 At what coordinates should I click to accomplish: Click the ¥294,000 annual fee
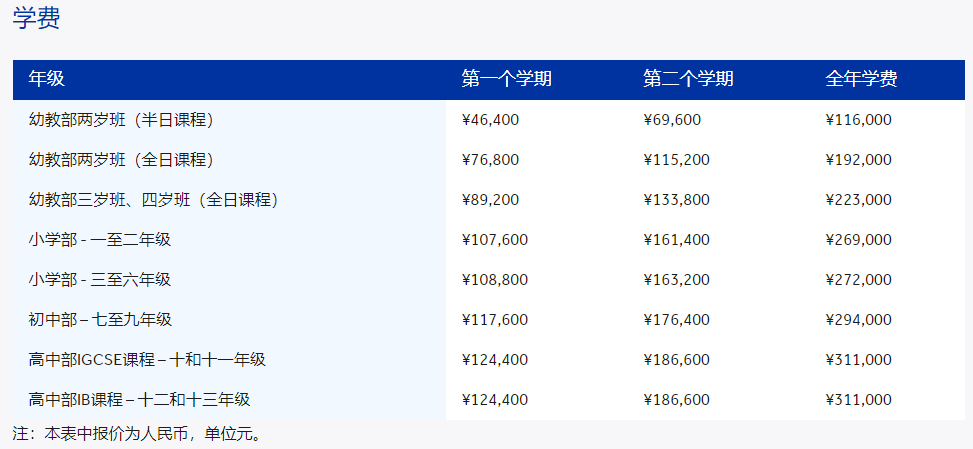858,320
